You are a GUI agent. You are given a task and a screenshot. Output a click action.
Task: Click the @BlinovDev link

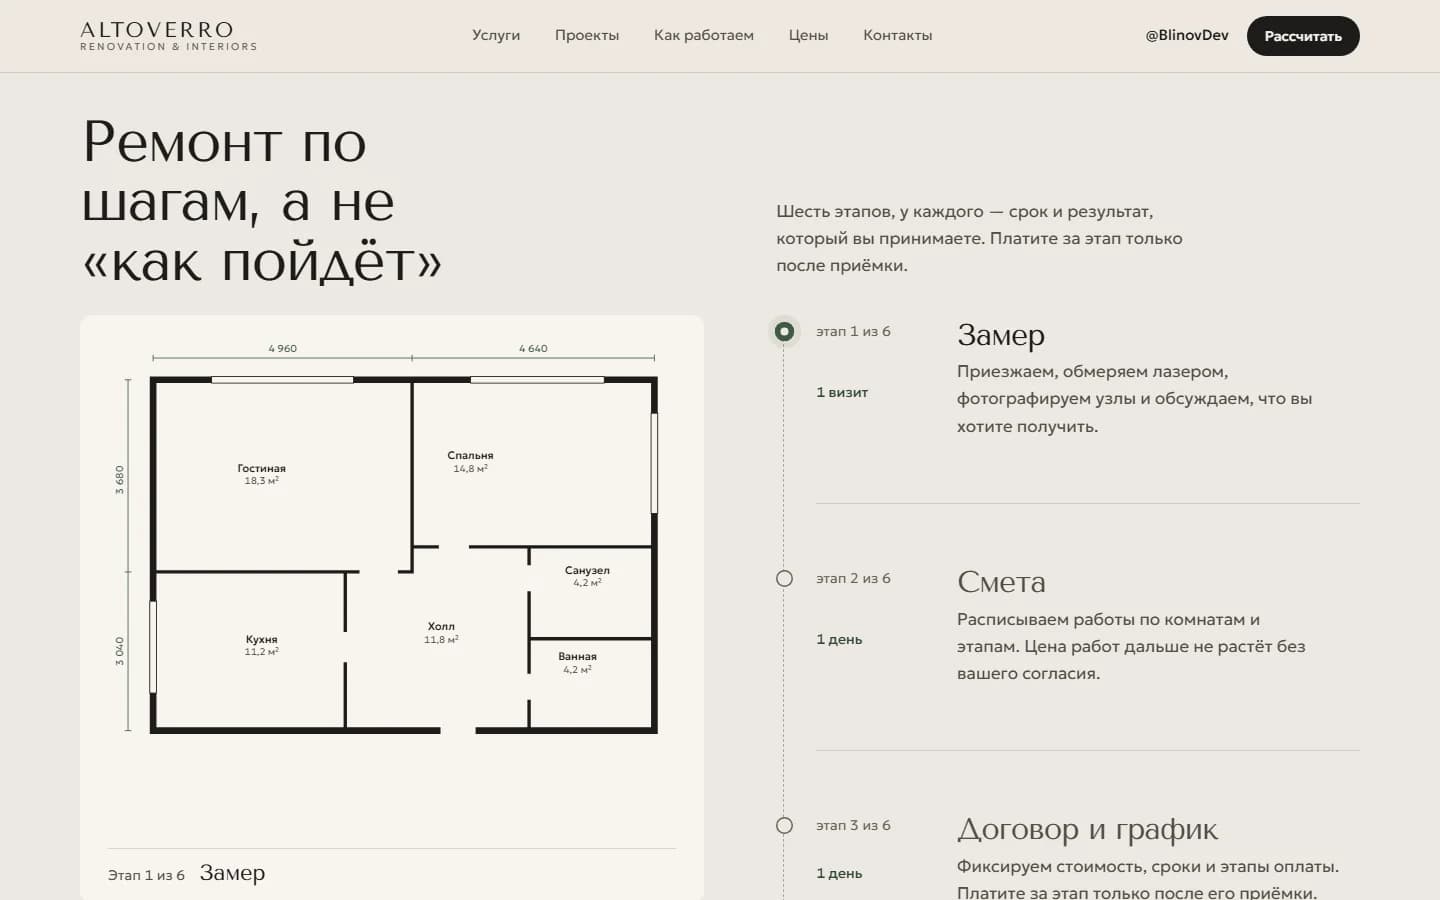click(x=1187, y=35)
